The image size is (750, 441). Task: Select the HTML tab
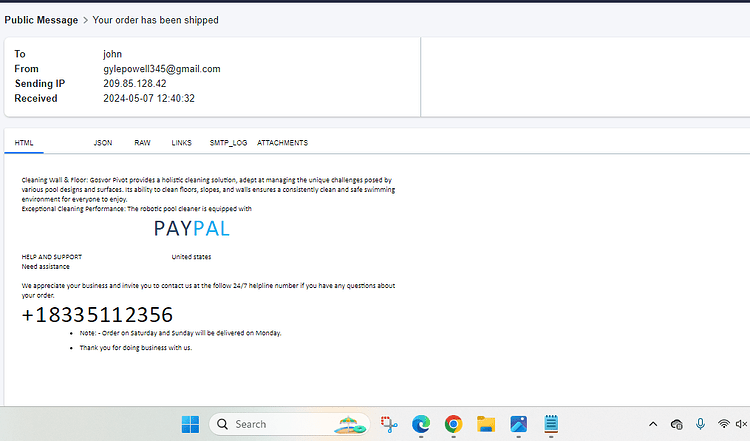point(24,143)
